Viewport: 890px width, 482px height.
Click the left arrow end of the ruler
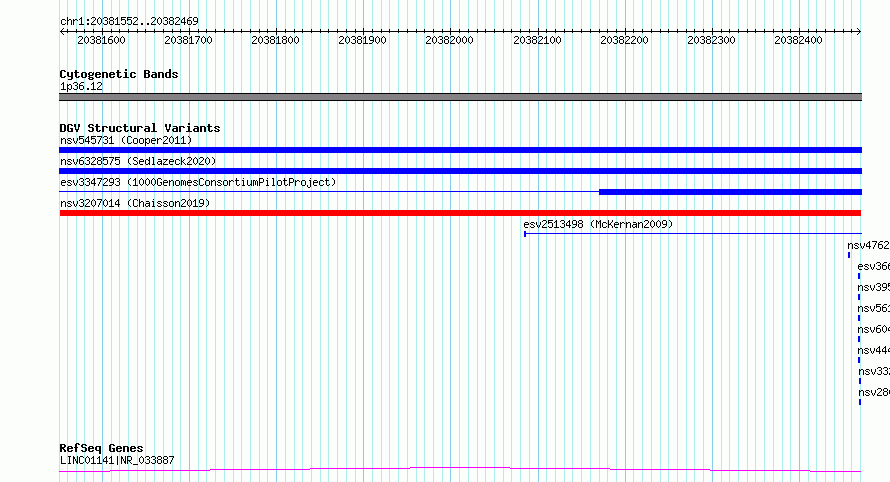tap(62, 31)
